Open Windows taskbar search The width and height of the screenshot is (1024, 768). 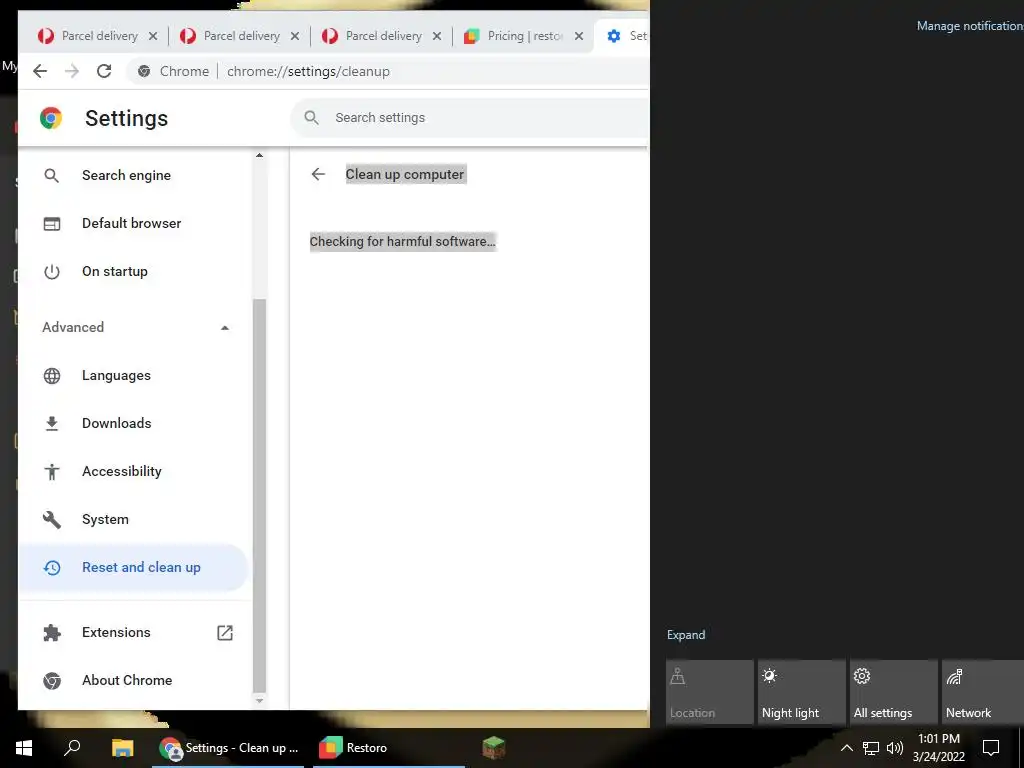pos(72,747)
